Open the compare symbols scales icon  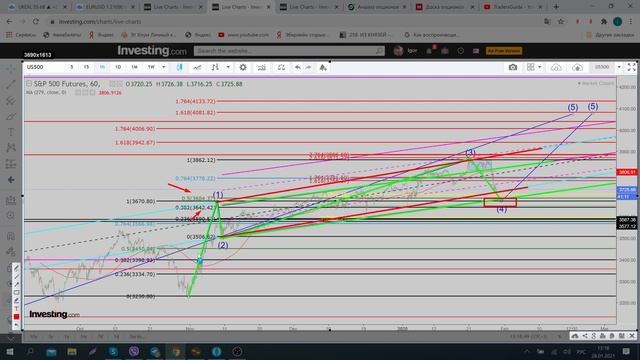[281, 67]
